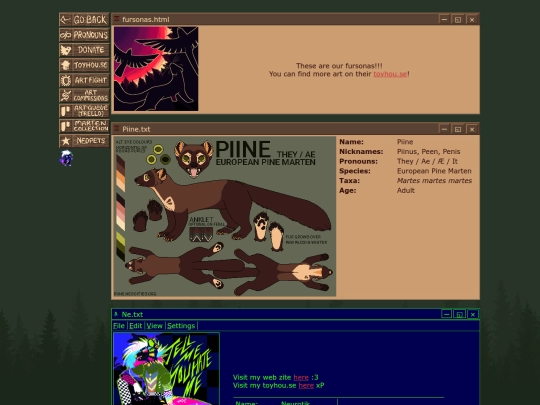Image resolution: width=540 pixels, height=405 pixels.
Task: Close the Piine.txt window
Action: 472,129
